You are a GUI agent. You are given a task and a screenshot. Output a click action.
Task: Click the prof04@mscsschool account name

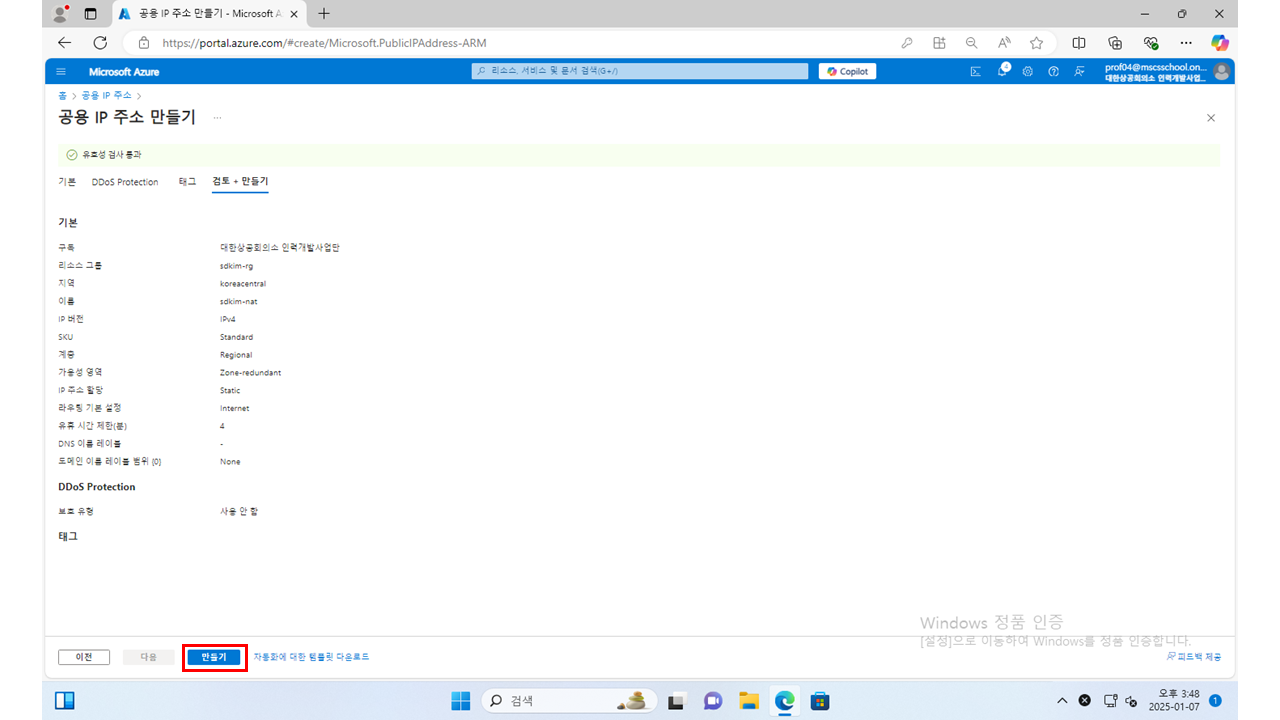1155,67
